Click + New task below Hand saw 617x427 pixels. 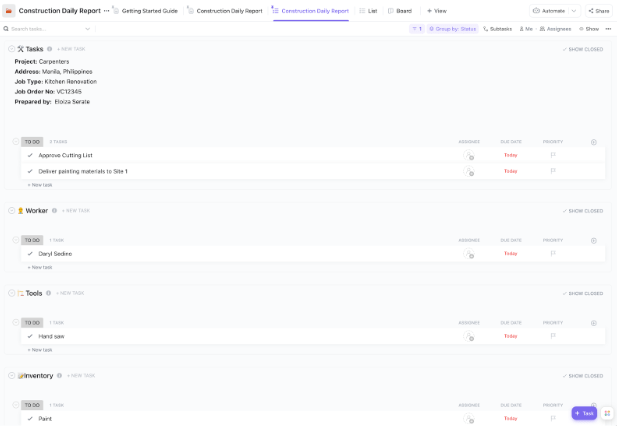pos(40,350)
